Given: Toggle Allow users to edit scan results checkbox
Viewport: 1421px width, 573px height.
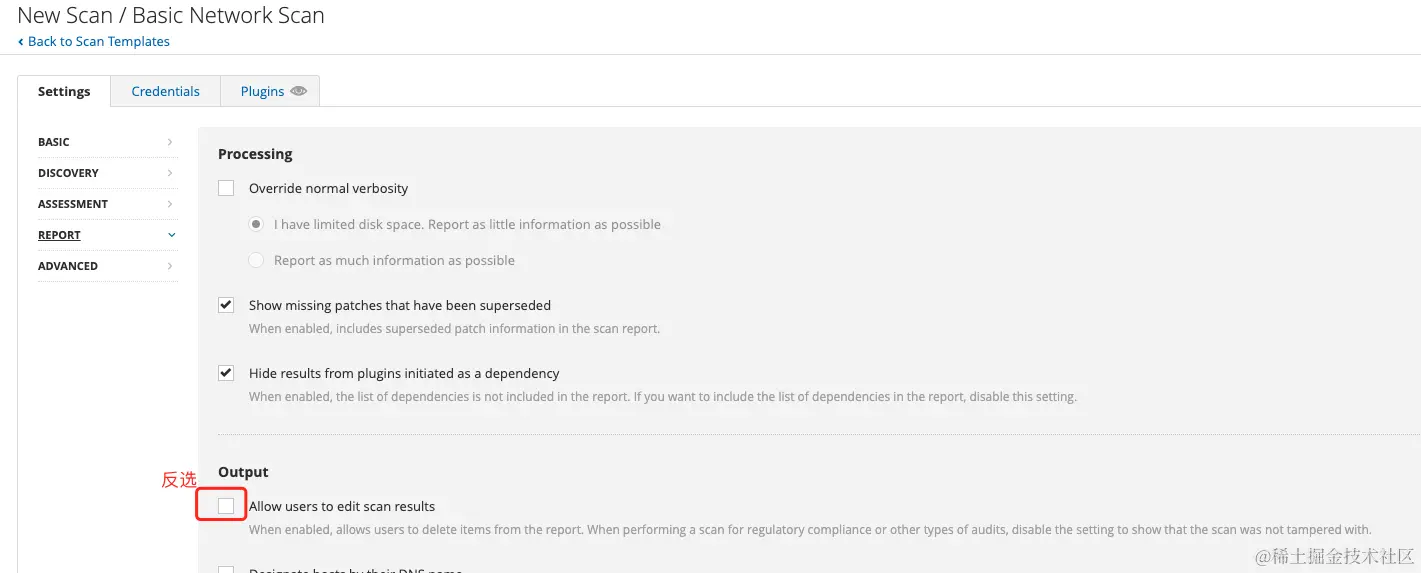Looking at the screenshot, I should pos(226,506).
